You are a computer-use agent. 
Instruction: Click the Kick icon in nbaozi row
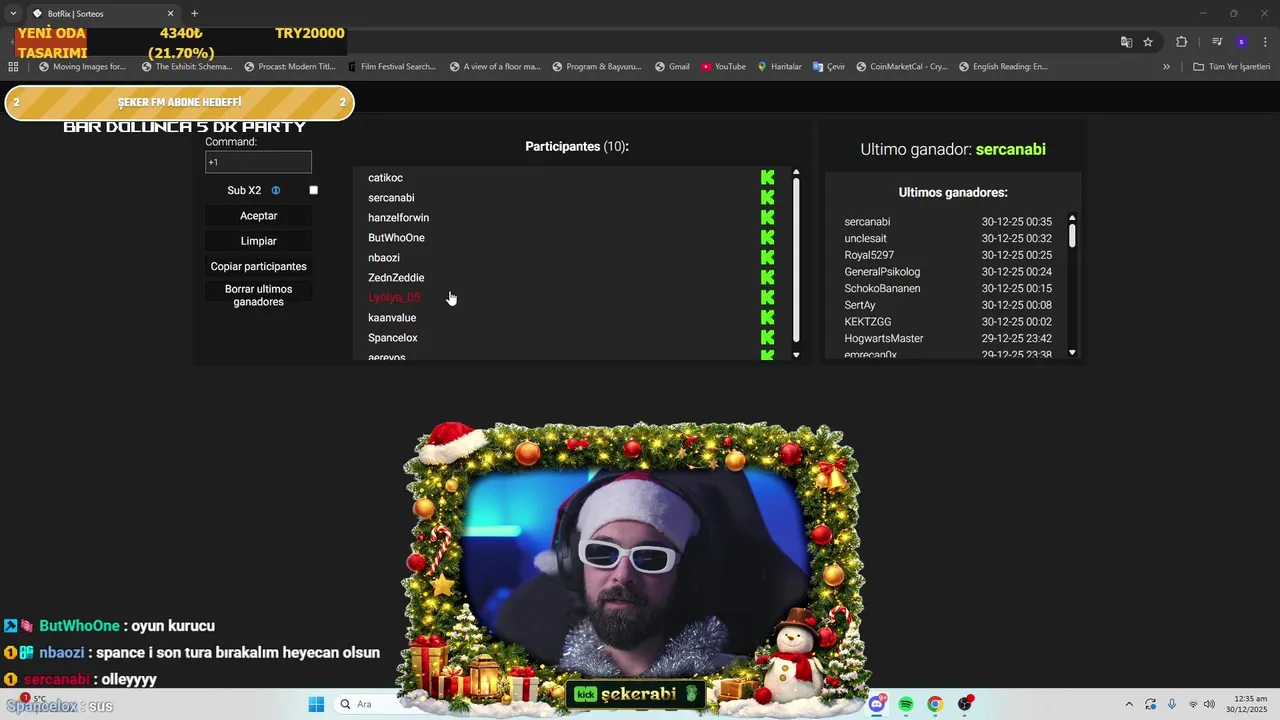(767, 258)
